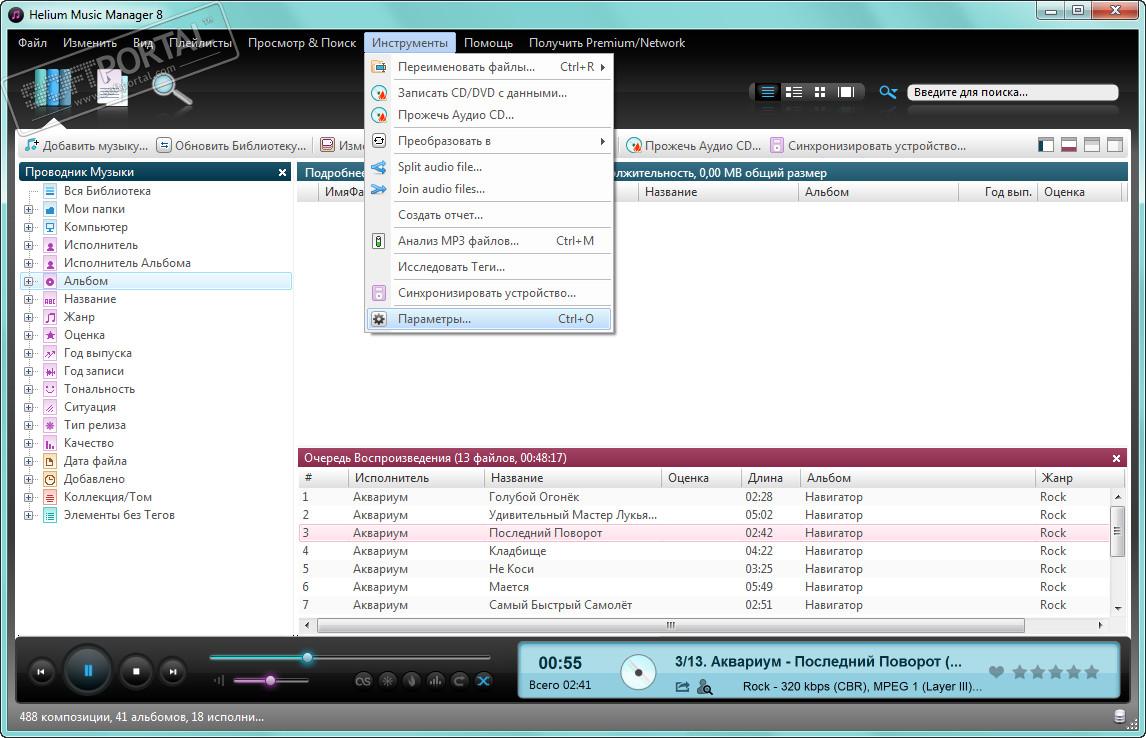Select Элементы без Тегов tree item

pyautogui.click(x=118, y=515)
